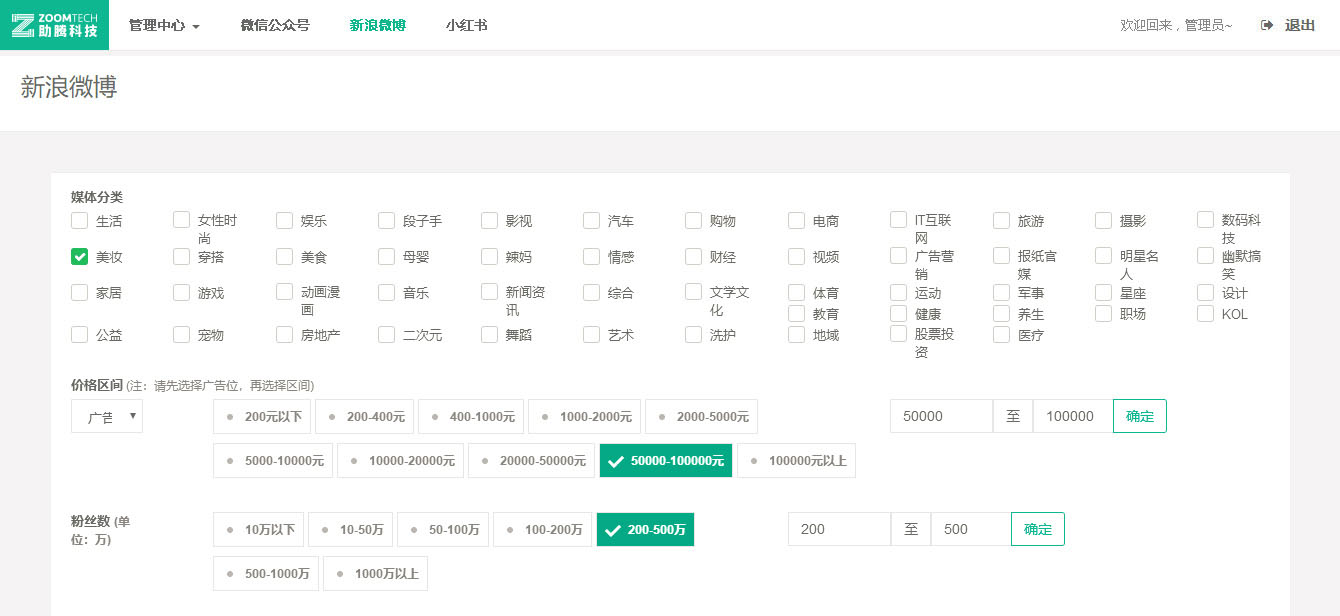The height and width of the screenshot is (616, 1340).
Task: Check the 娱乐 category checkbox
Action: point(284,220)
